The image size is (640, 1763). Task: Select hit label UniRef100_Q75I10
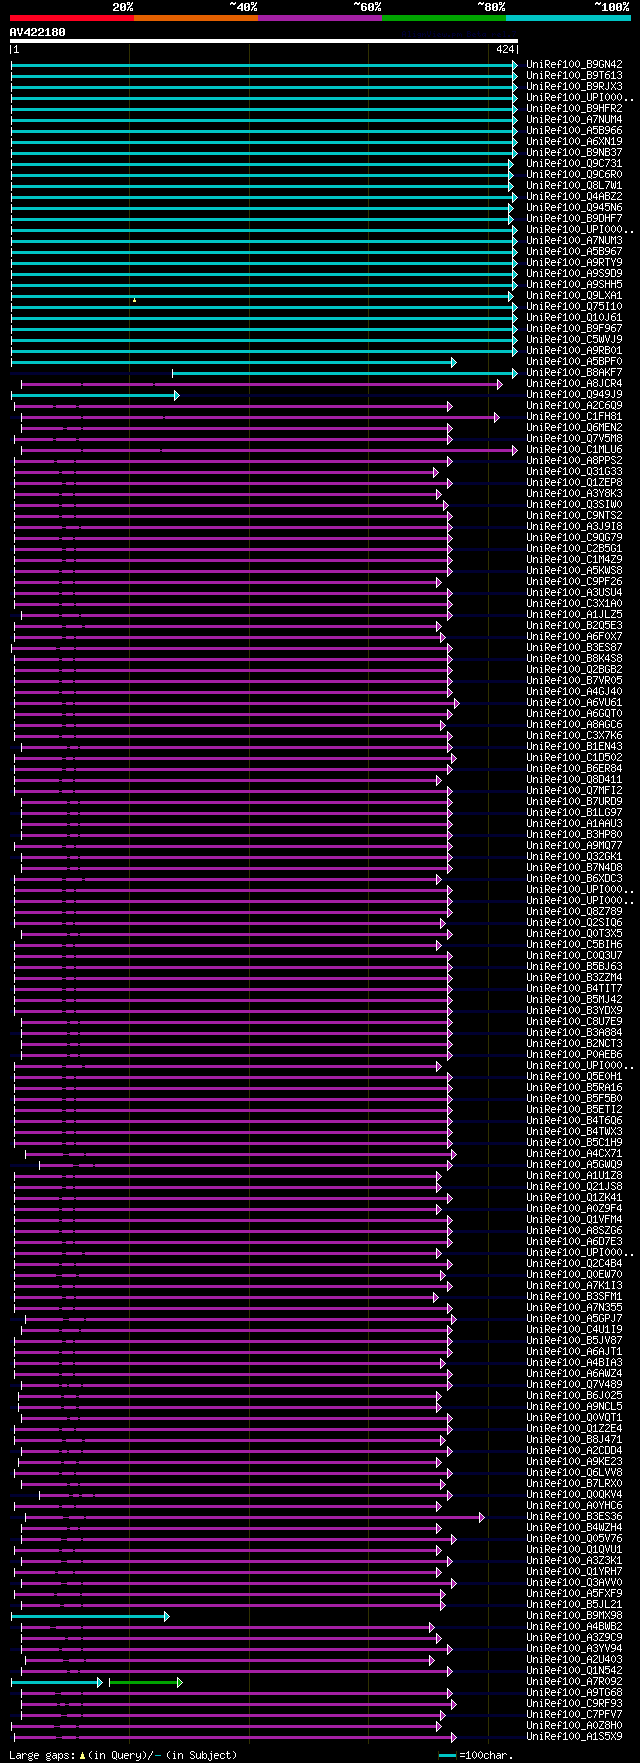pos(574,307)
